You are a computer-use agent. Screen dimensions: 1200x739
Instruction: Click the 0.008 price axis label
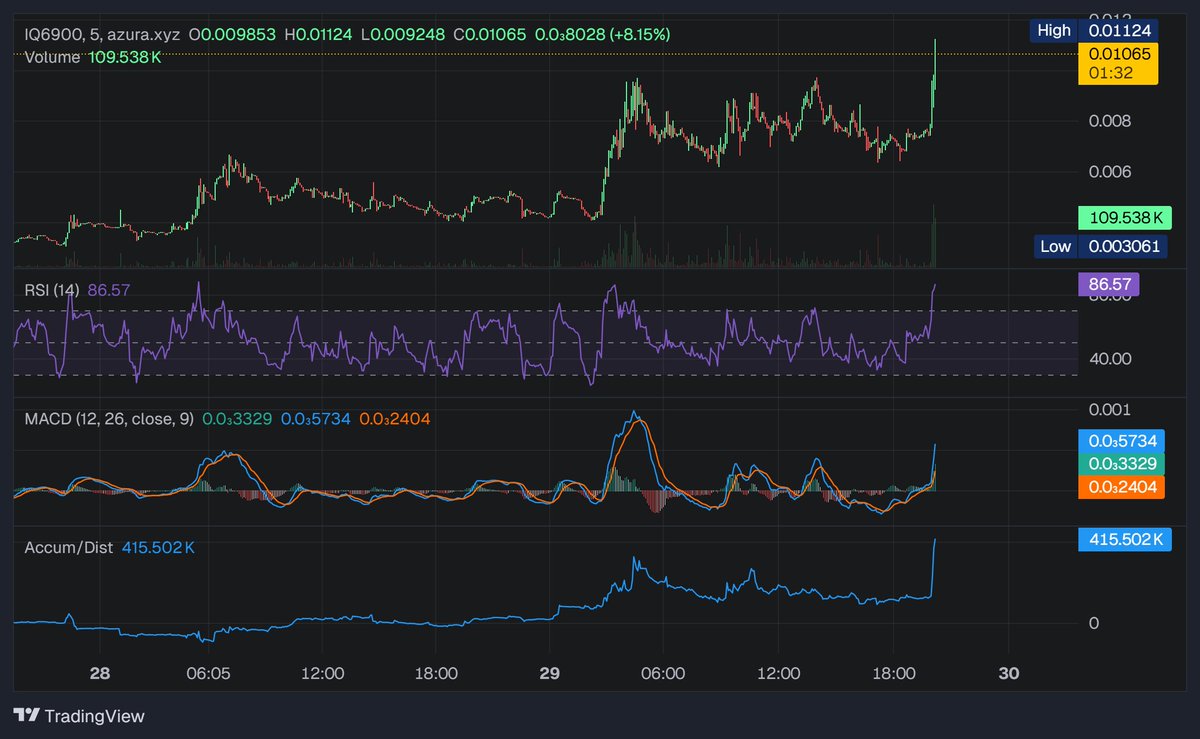1109,121
